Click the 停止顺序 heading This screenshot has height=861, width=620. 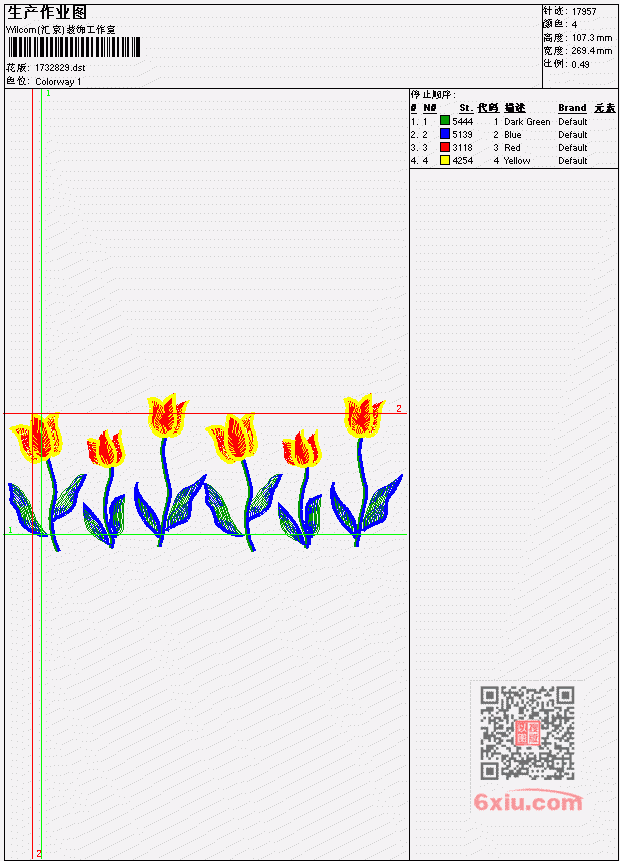433,94
